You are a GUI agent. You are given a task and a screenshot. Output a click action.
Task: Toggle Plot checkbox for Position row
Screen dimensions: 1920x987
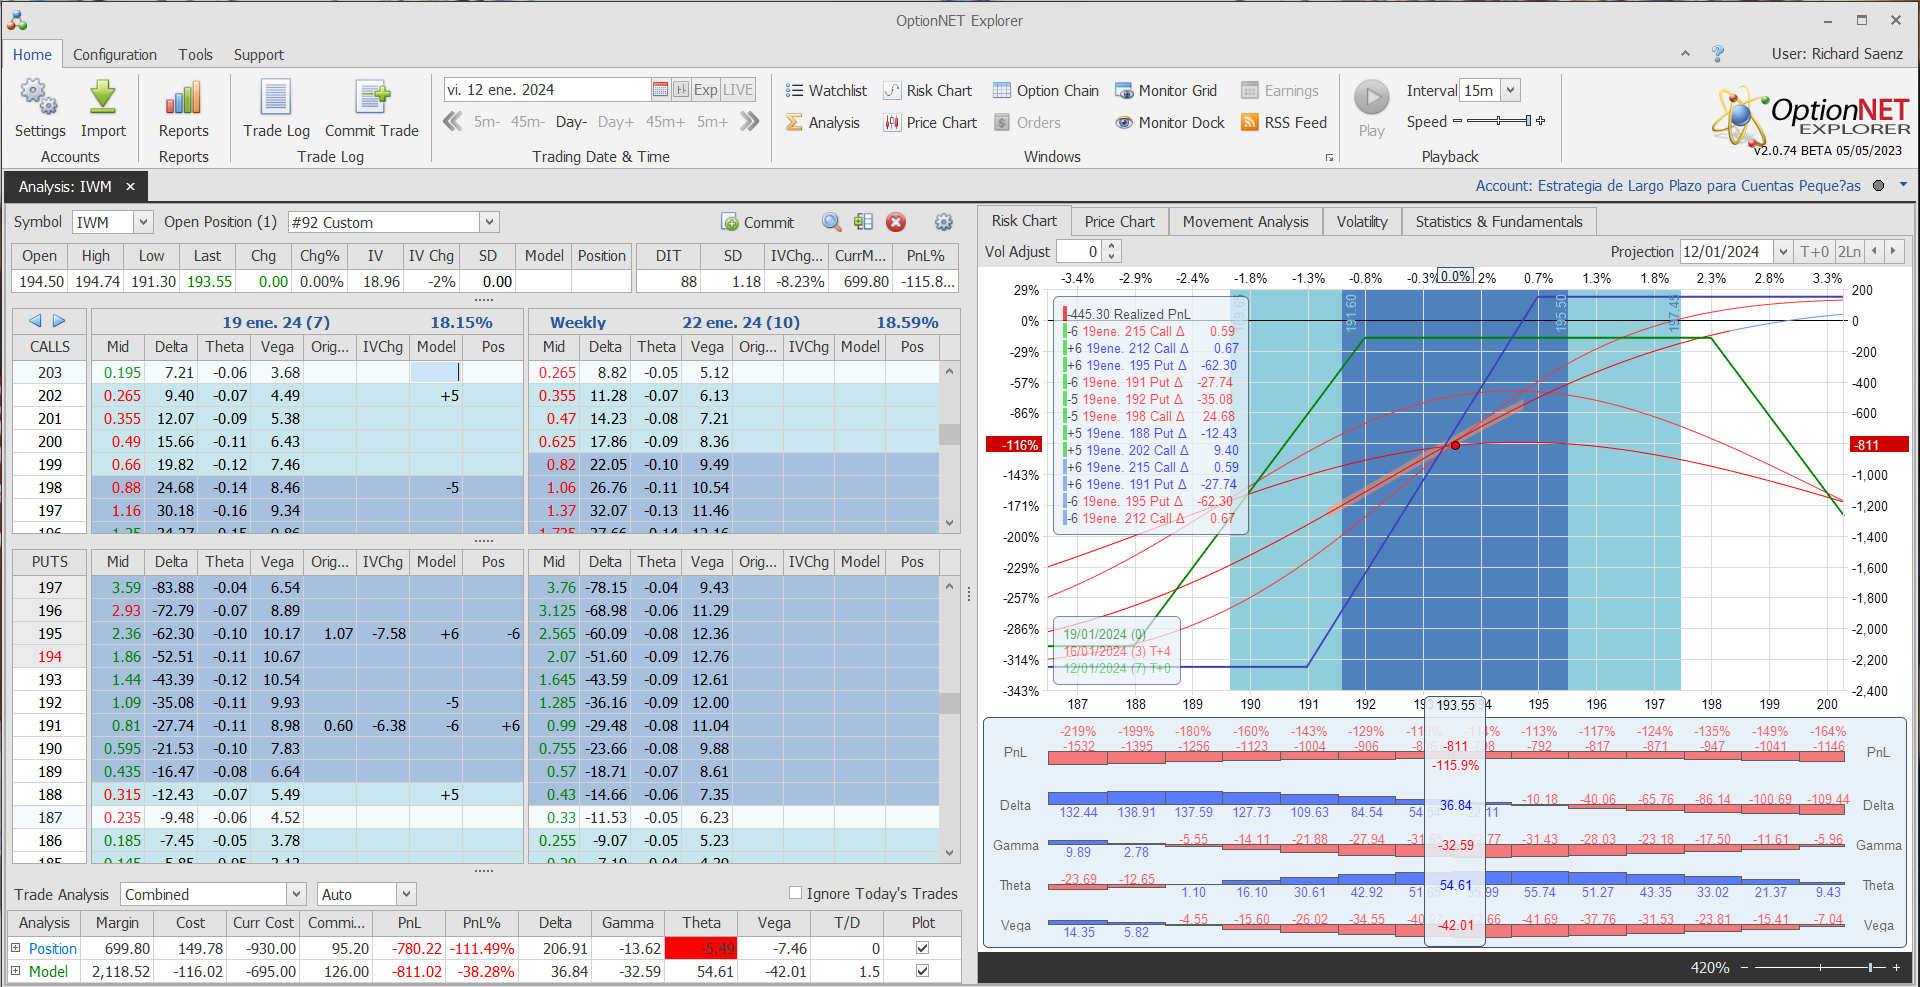point(922,948)
